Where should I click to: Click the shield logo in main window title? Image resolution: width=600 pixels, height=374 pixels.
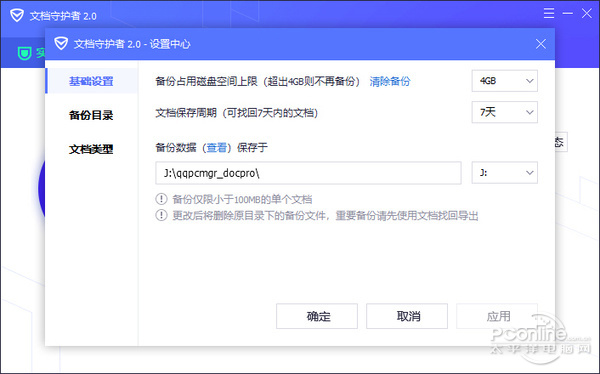pos(17,16)
